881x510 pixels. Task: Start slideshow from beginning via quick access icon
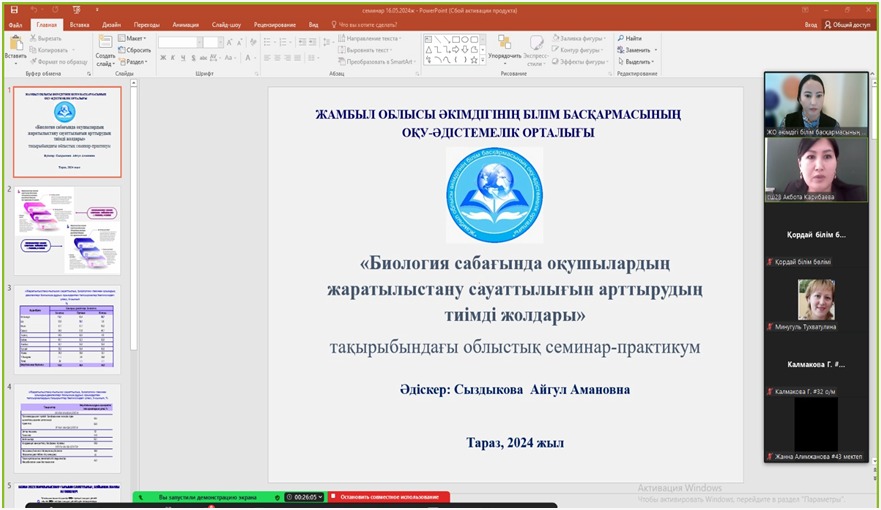76,10
